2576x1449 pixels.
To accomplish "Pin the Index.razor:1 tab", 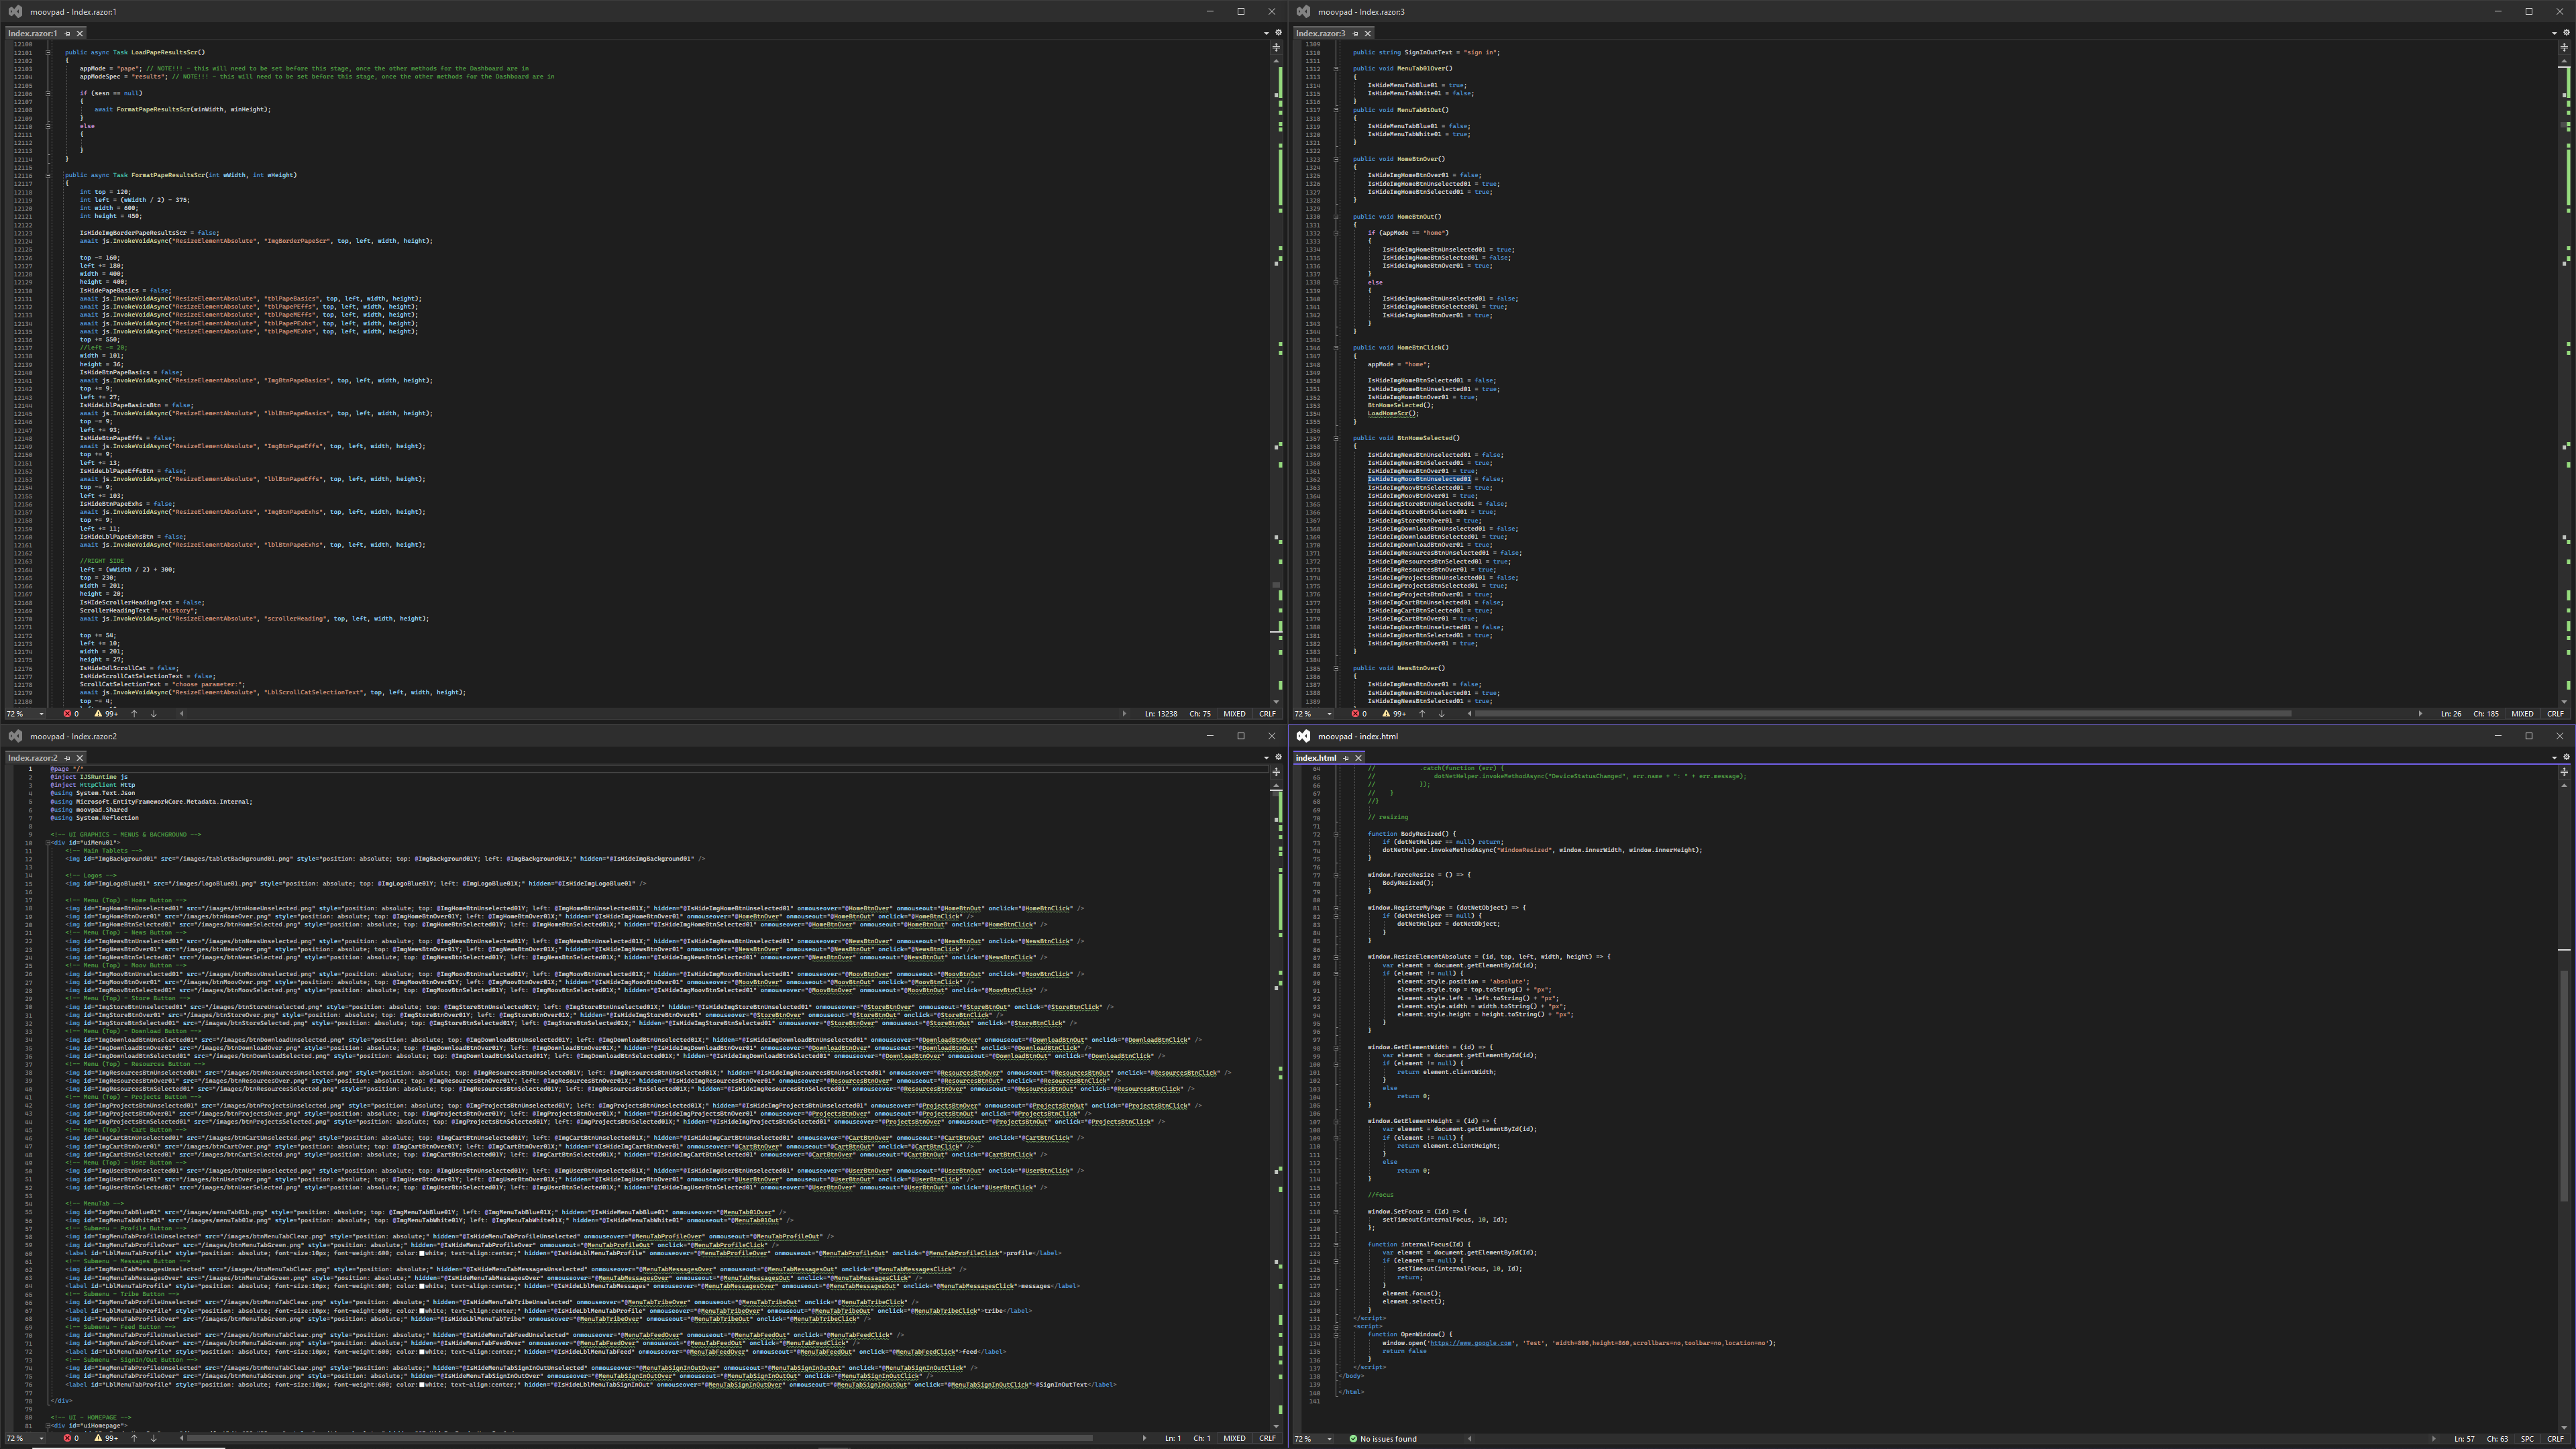I will pyautogui.click(x=68, y=33).
